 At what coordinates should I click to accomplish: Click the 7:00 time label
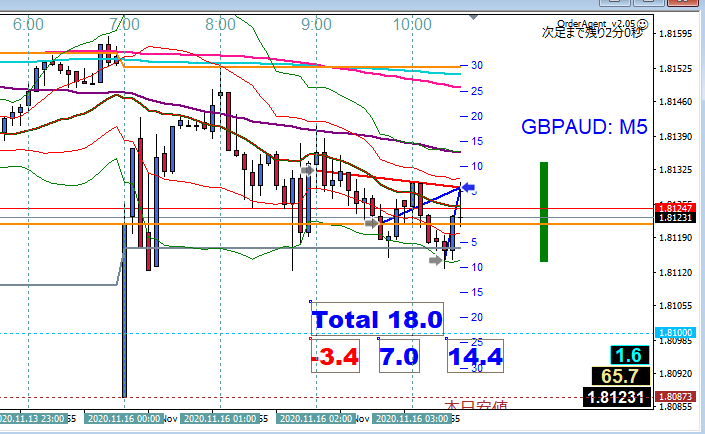125,24
